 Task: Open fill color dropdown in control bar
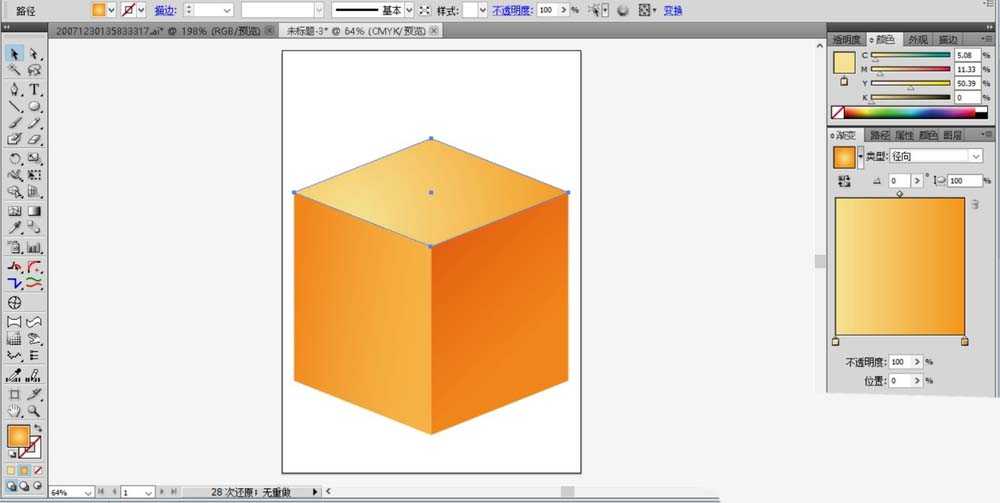[x=112, y=10]
